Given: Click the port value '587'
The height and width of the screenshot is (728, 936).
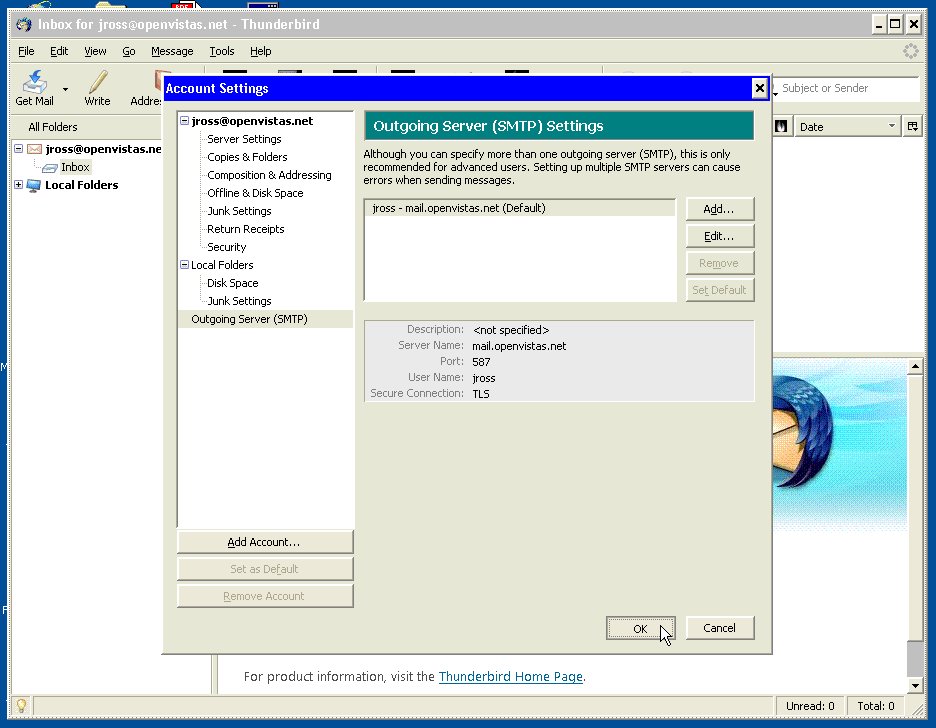Looking at the screenshot, I should [x=481, y=362].
